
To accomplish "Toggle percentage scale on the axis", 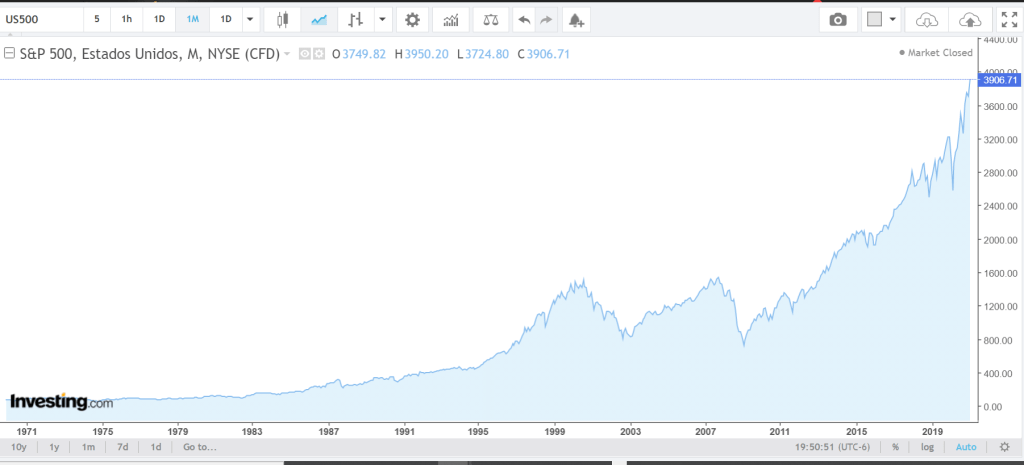I will [895, 447].
